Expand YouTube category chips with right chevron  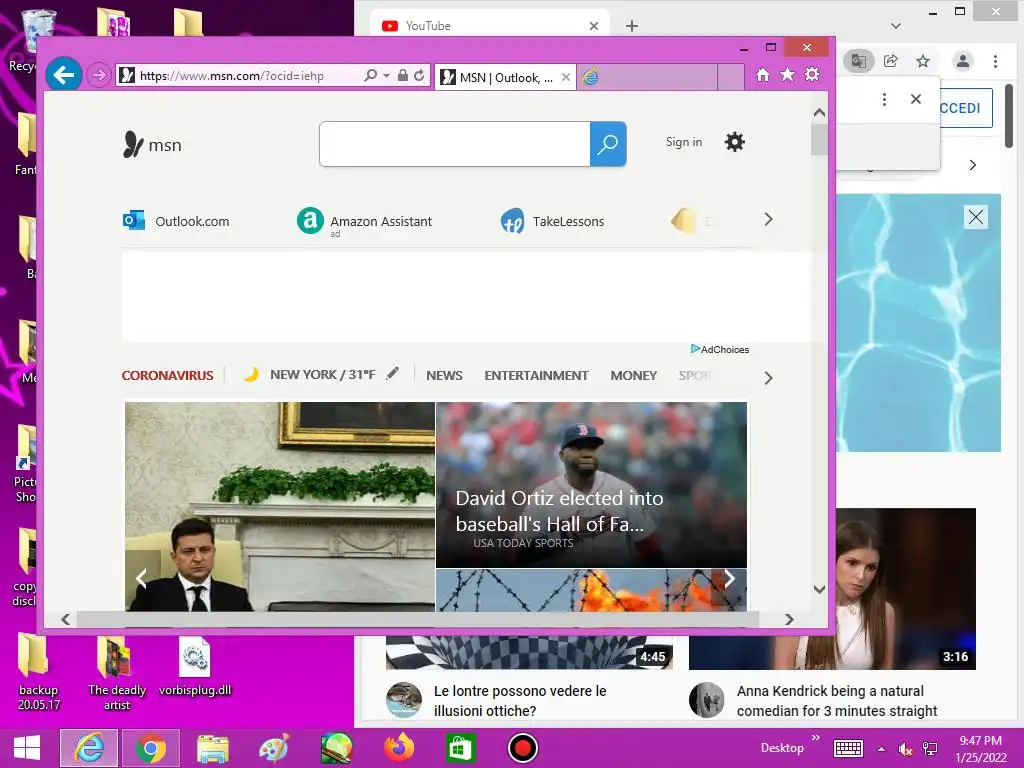972,165
